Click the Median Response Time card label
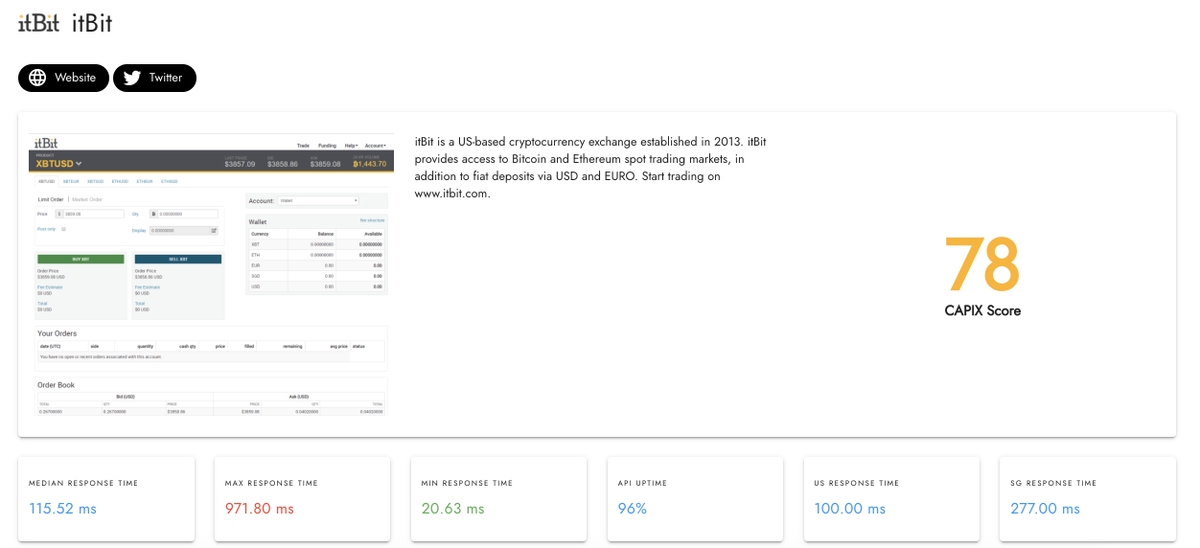Image resolution: width=1200 pixels, height=548 pixels. click(83, 483)
